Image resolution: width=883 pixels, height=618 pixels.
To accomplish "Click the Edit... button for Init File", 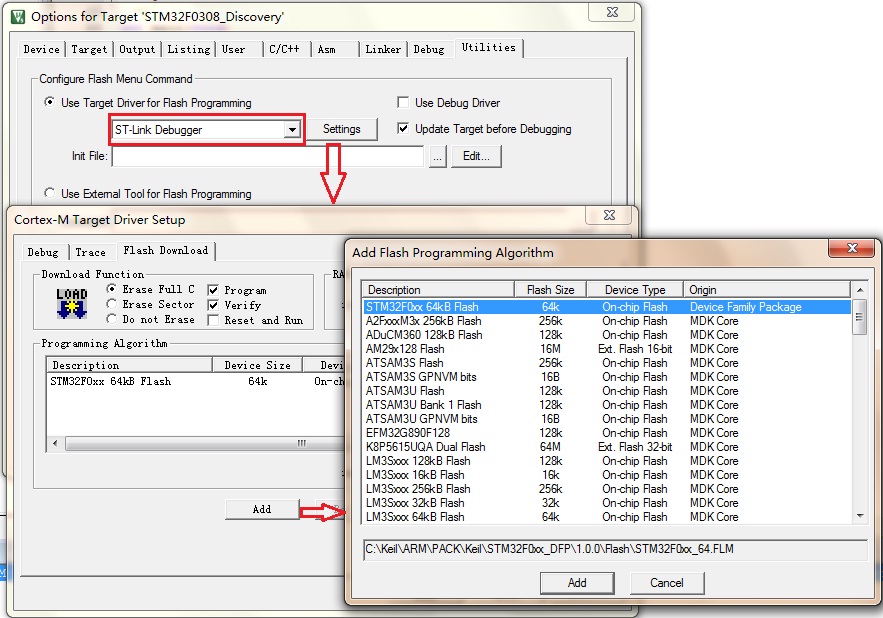I will coord(476,157).
